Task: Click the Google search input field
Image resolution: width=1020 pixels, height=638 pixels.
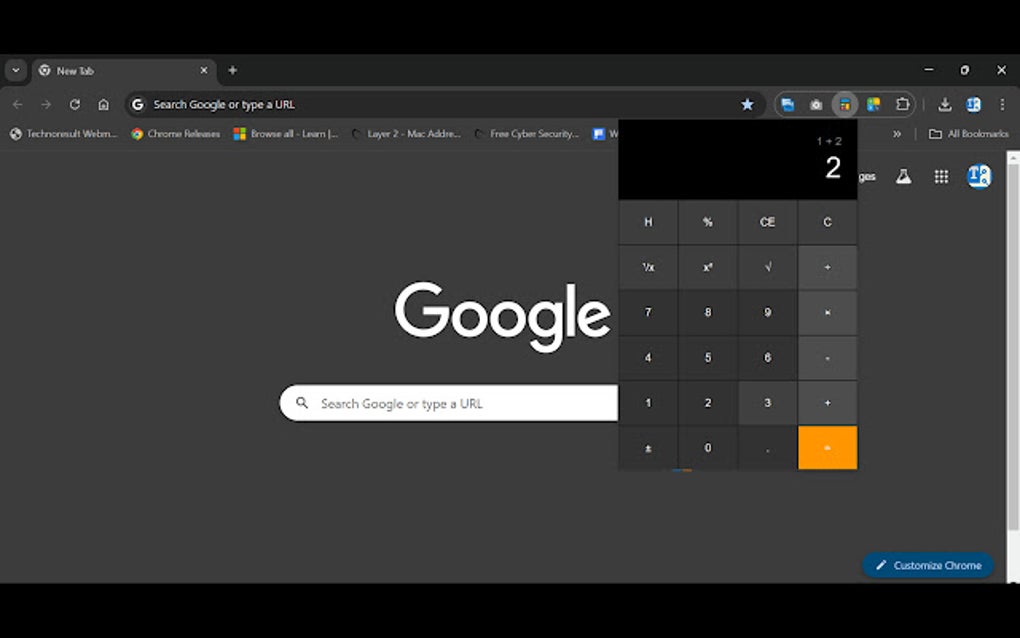Action: (x=450, y=403)
